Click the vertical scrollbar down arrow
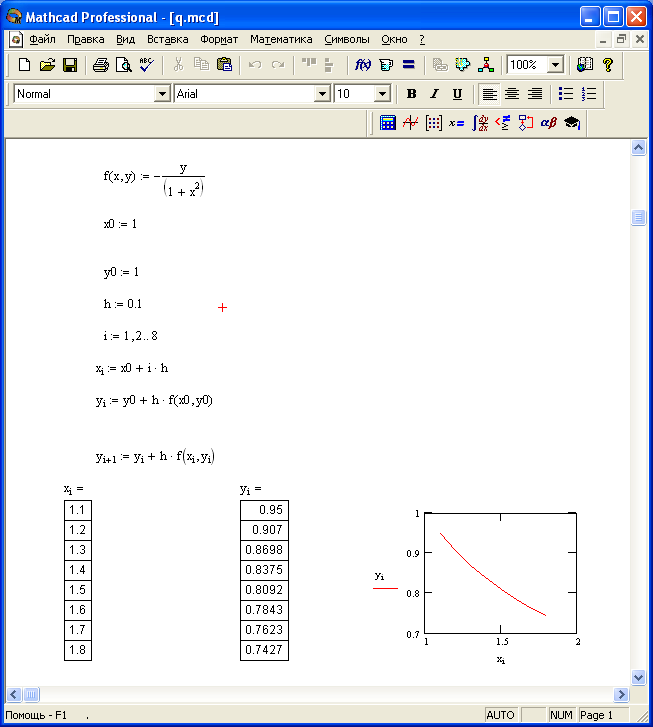653x727 pixels. click(639, 677)
